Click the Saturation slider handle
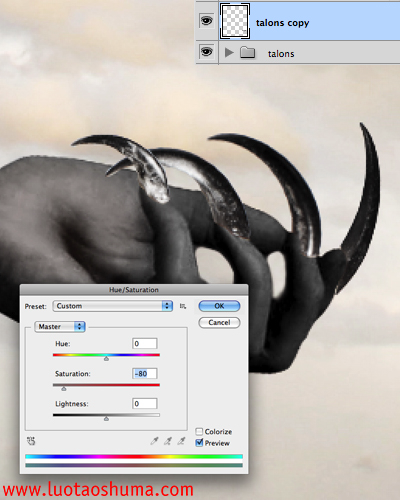The width and height of the screenshot is (400, 500). pos(64,389)
